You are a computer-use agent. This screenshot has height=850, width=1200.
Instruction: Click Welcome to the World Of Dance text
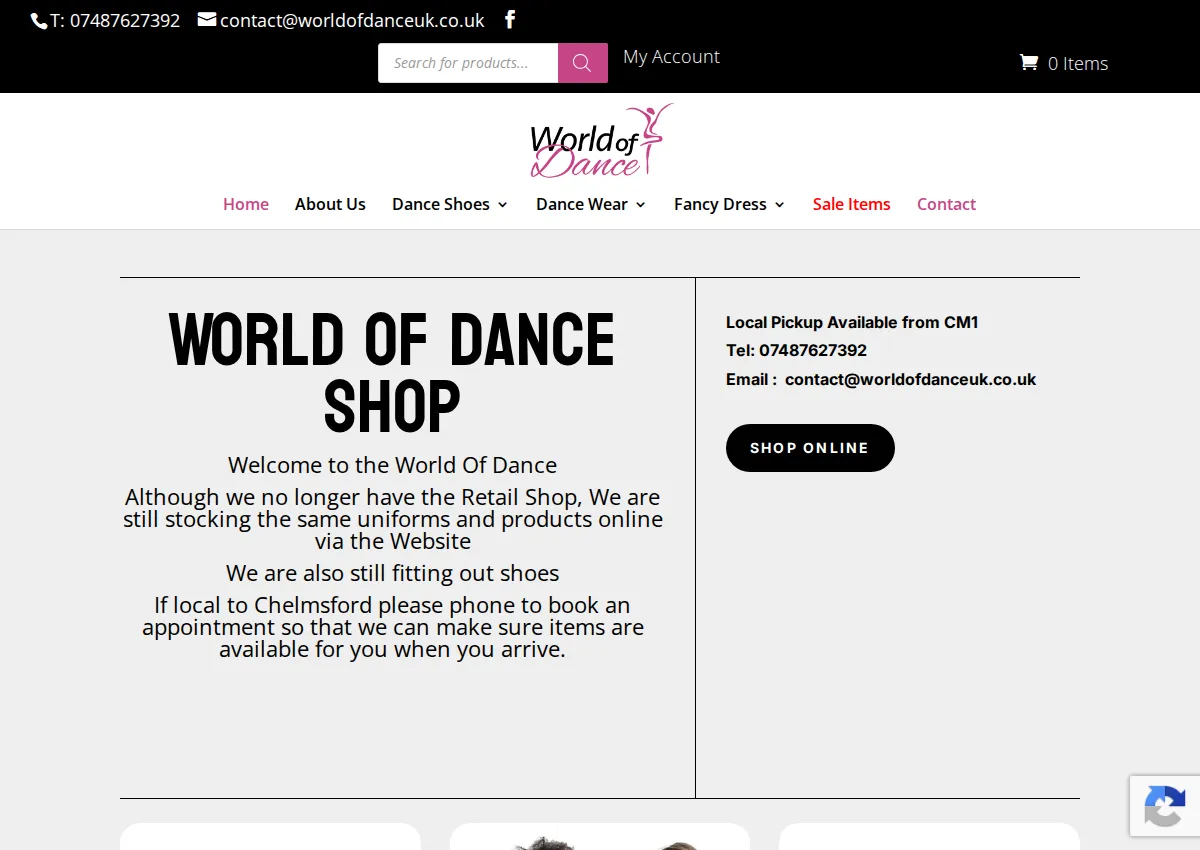[x=392, y=465]
